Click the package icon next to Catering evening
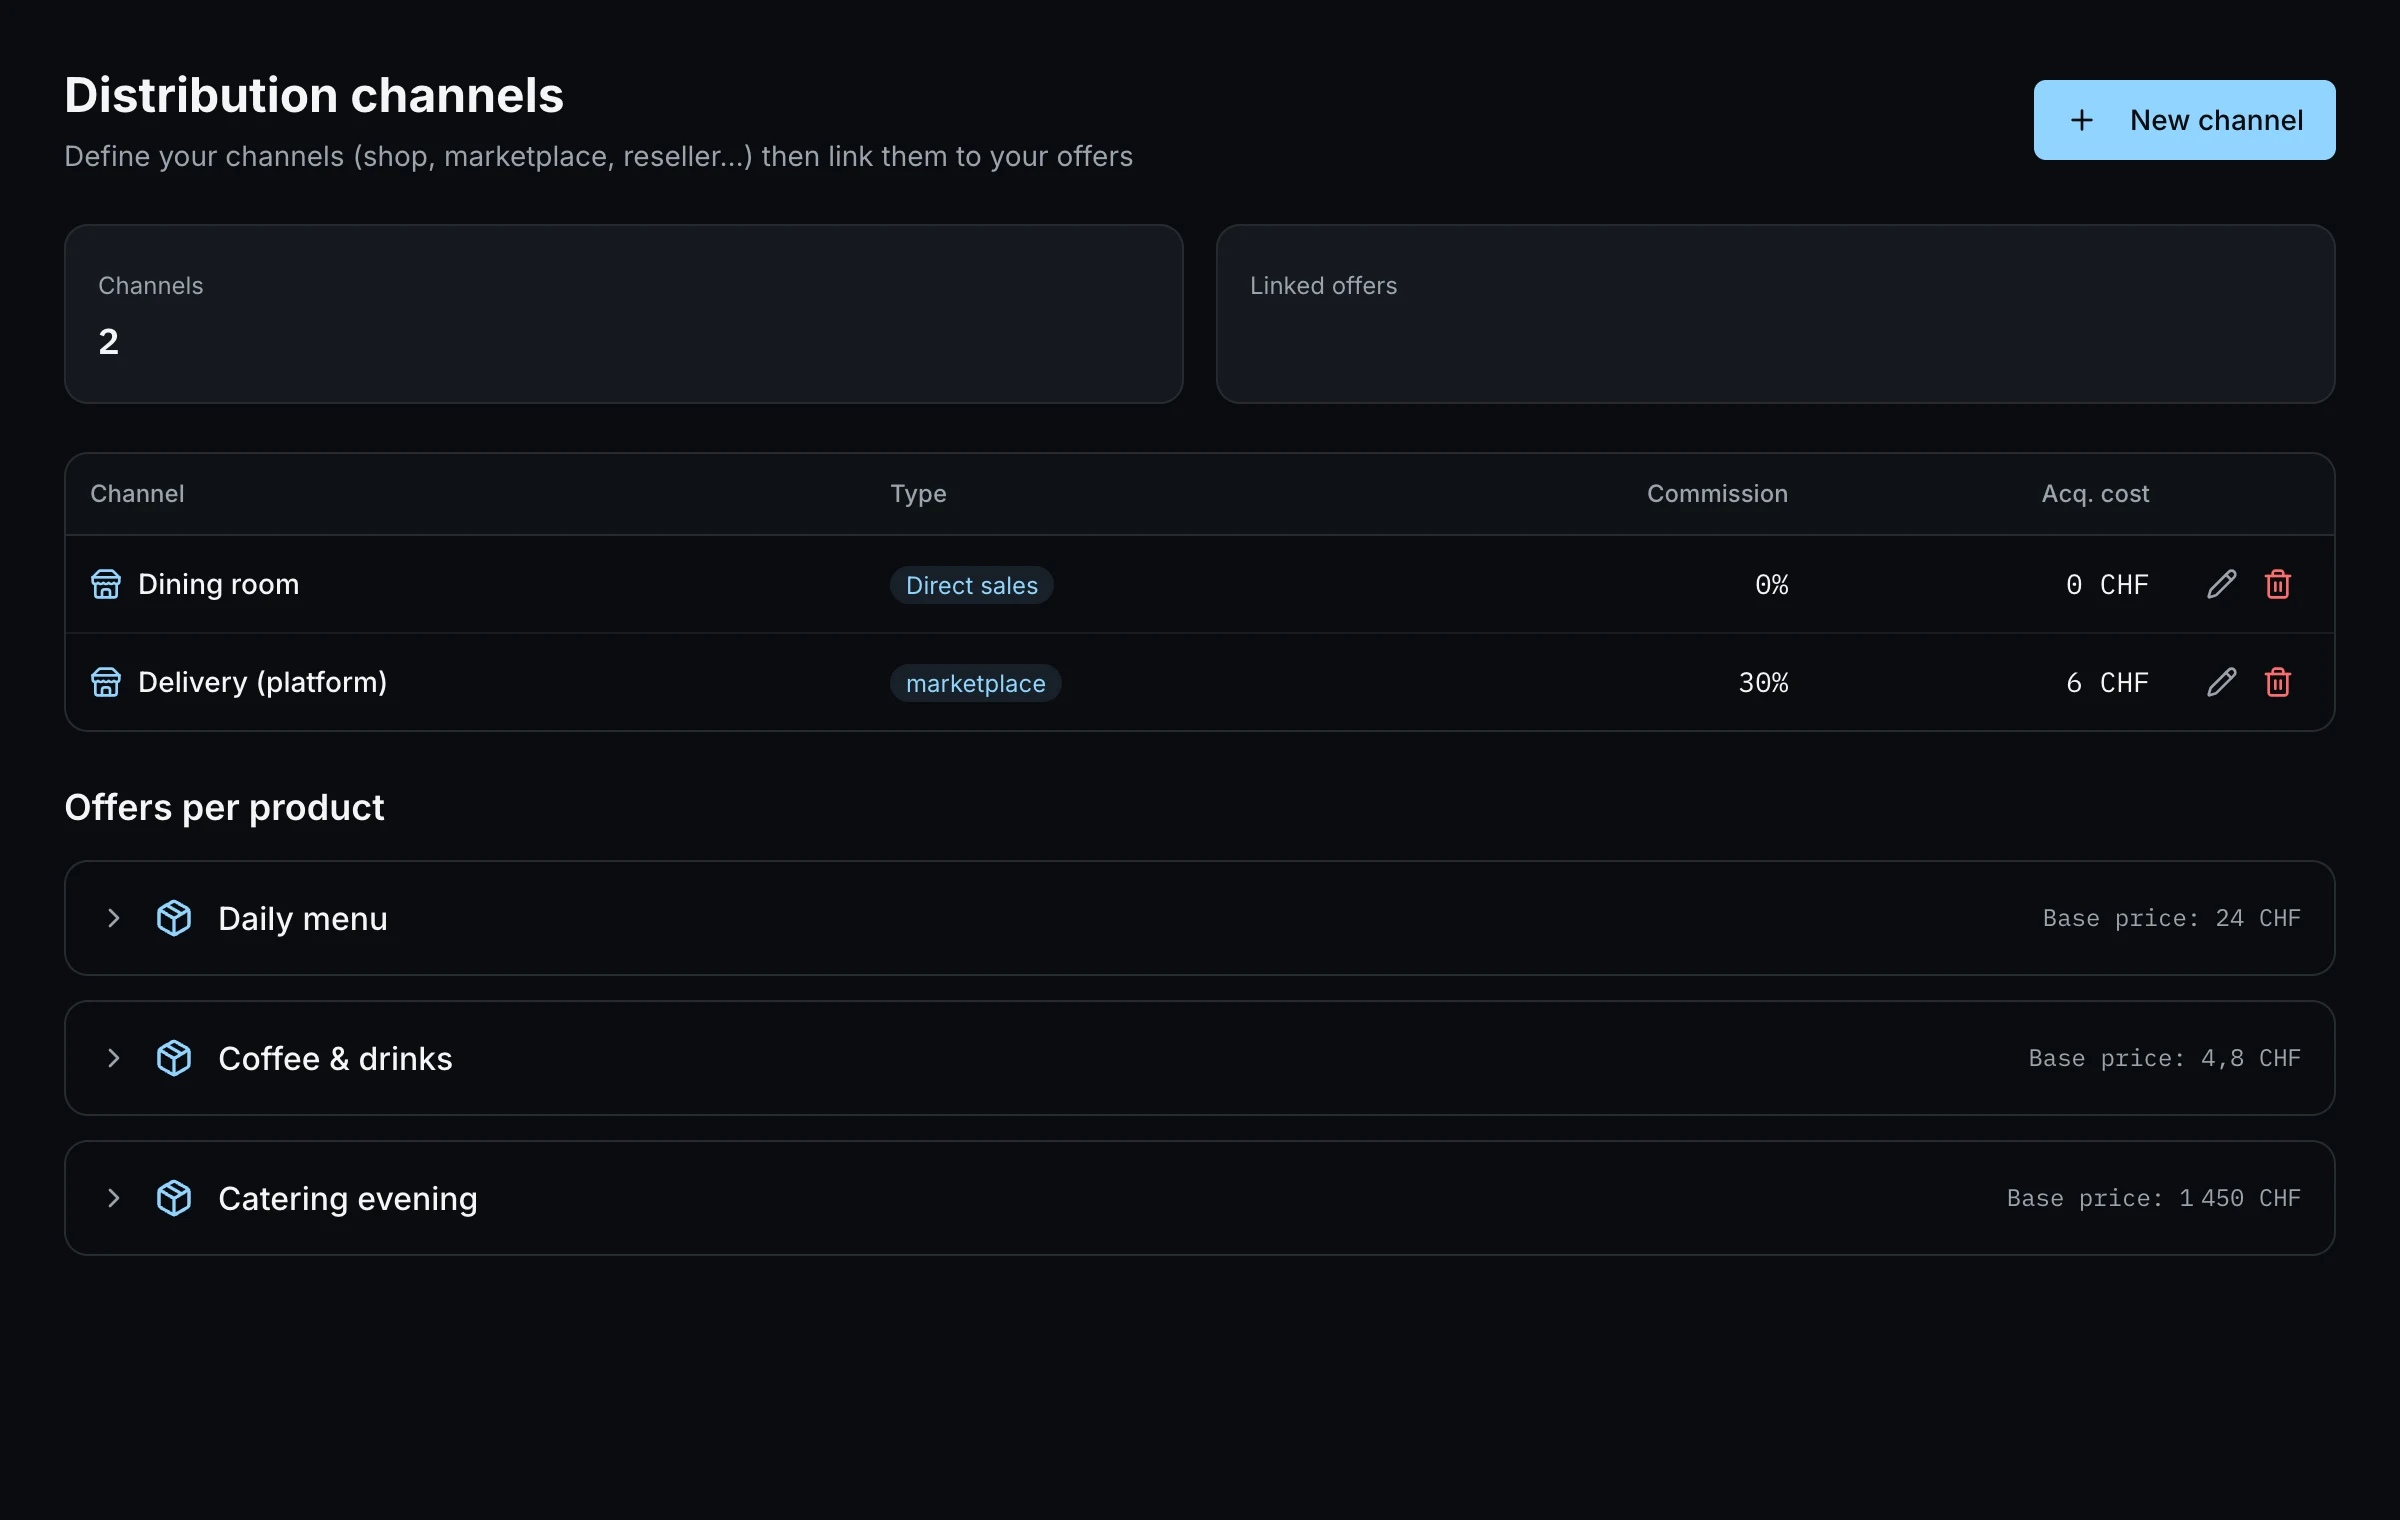The image size is (2400, 1520). [174, 1198]
